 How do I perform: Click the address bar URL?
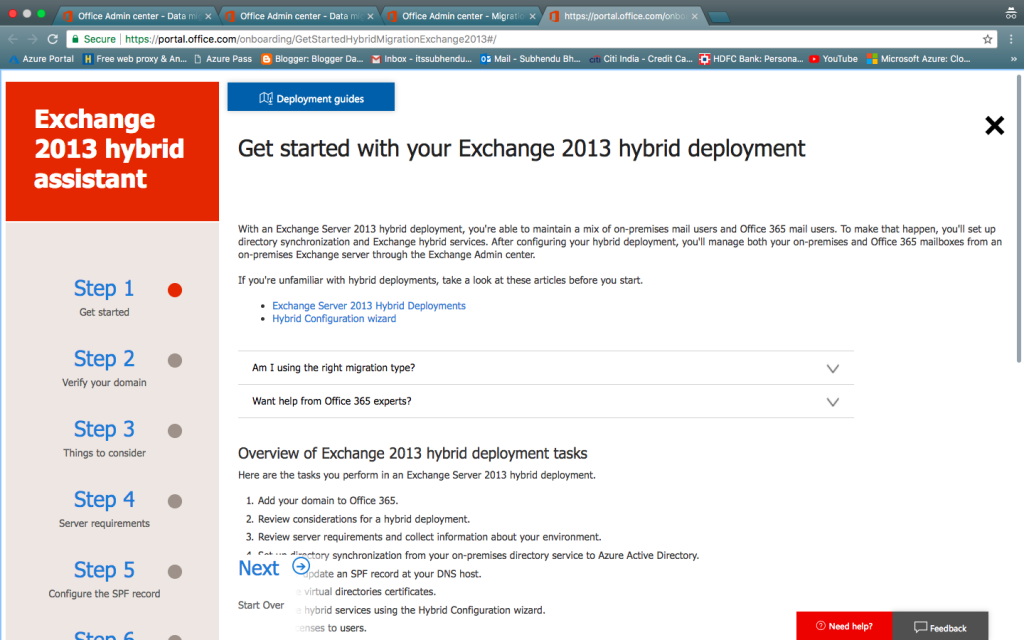(x=311, y=39)
